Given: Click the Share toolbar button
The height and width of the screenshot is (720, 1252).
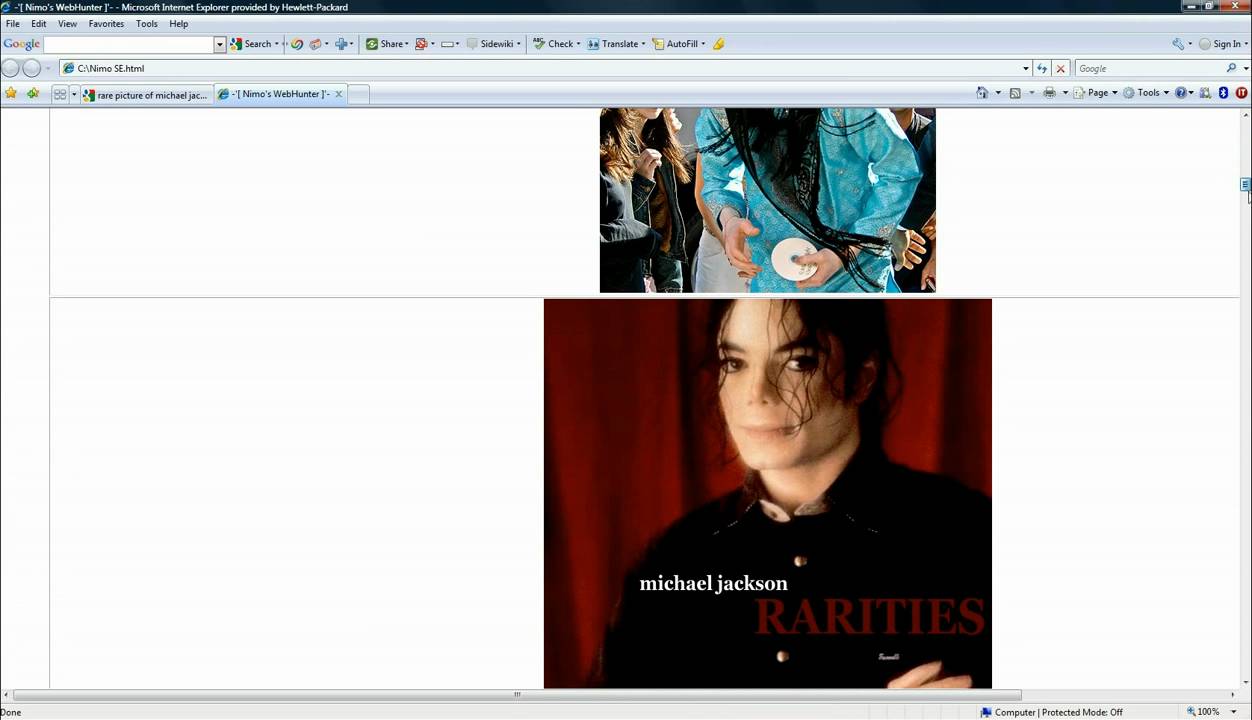Looking at the screenshot, I should (385, 44).
